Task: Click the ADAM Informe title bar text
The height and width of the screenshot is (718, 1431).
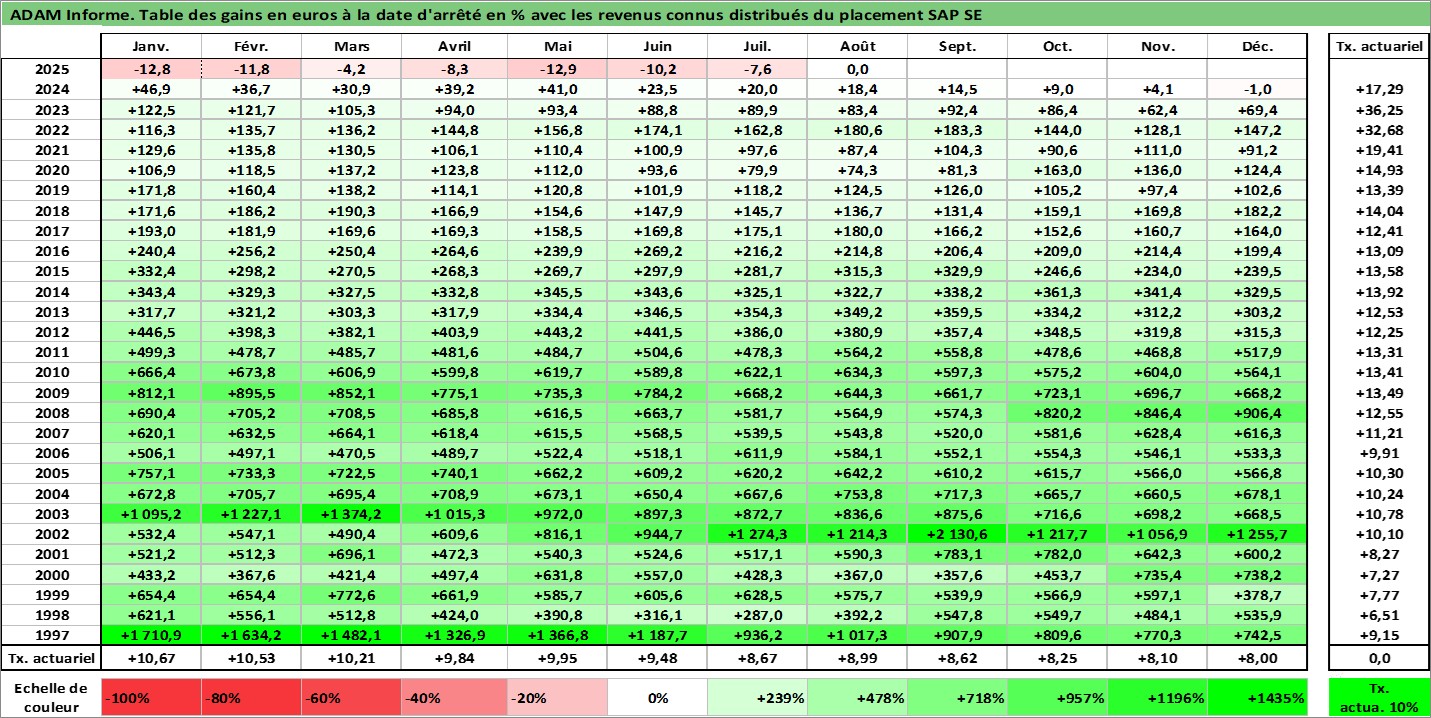Action: point(495,15)
